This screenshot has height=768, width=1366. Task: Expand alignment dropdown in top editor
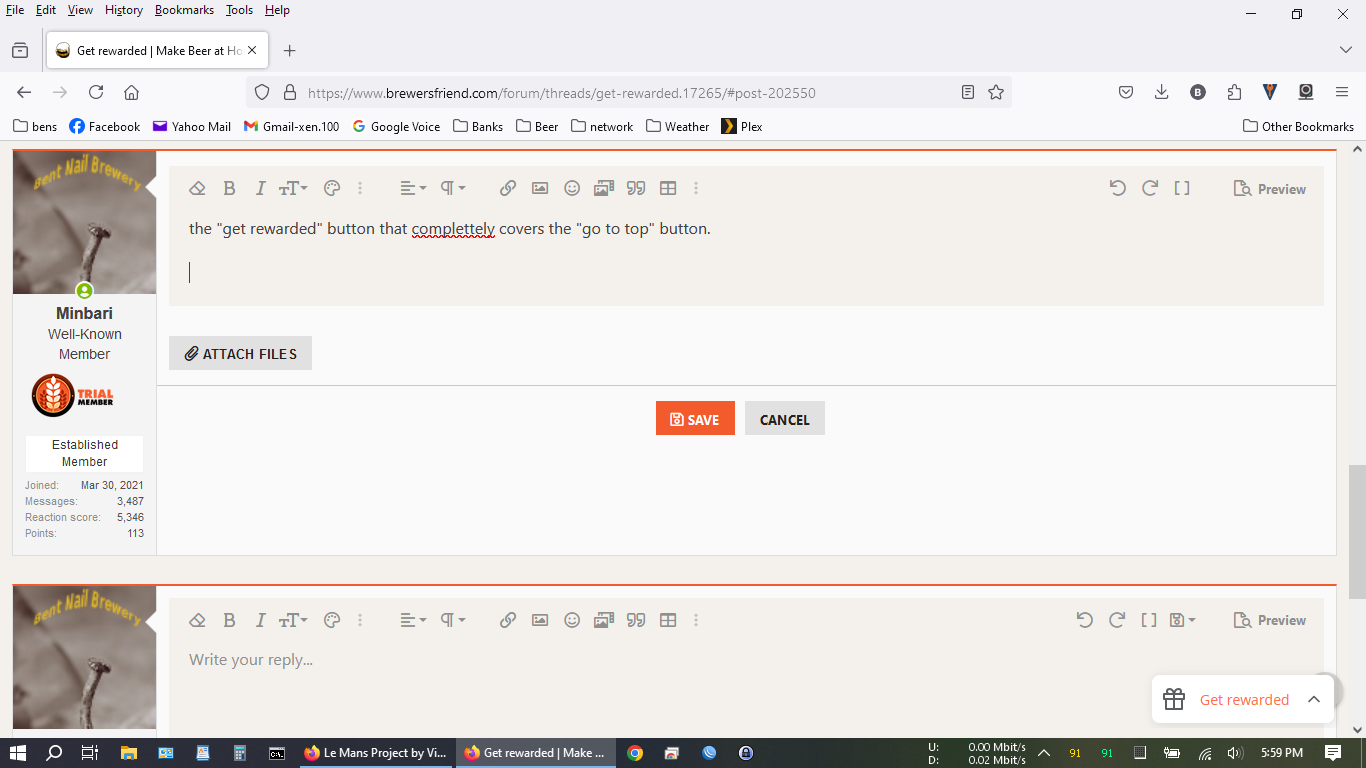pos(413,188)
